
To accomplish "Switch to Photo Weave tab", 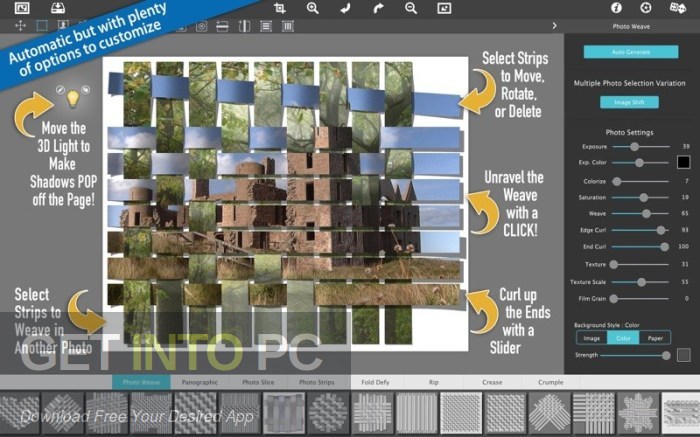I will pos(141,382).
